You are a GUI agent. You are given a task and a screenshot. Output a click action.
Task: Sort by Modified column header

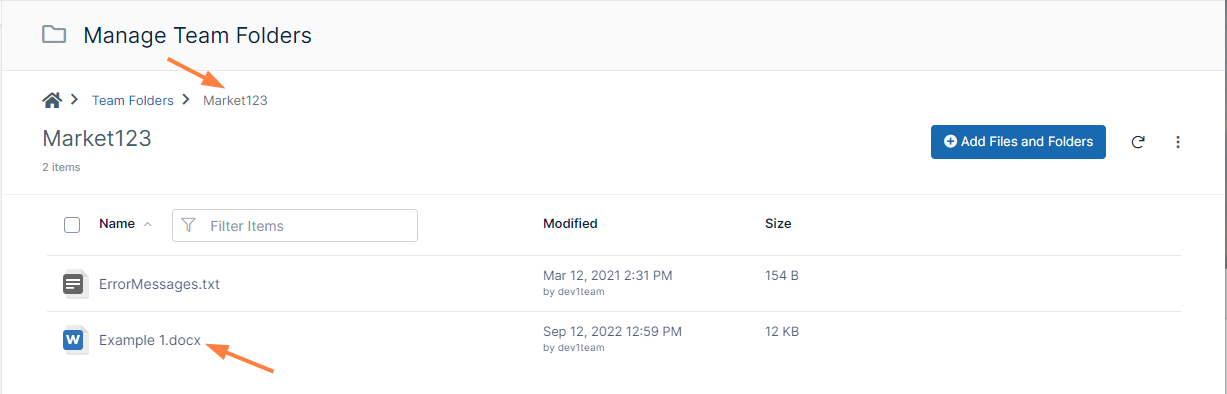pos(570,224)
